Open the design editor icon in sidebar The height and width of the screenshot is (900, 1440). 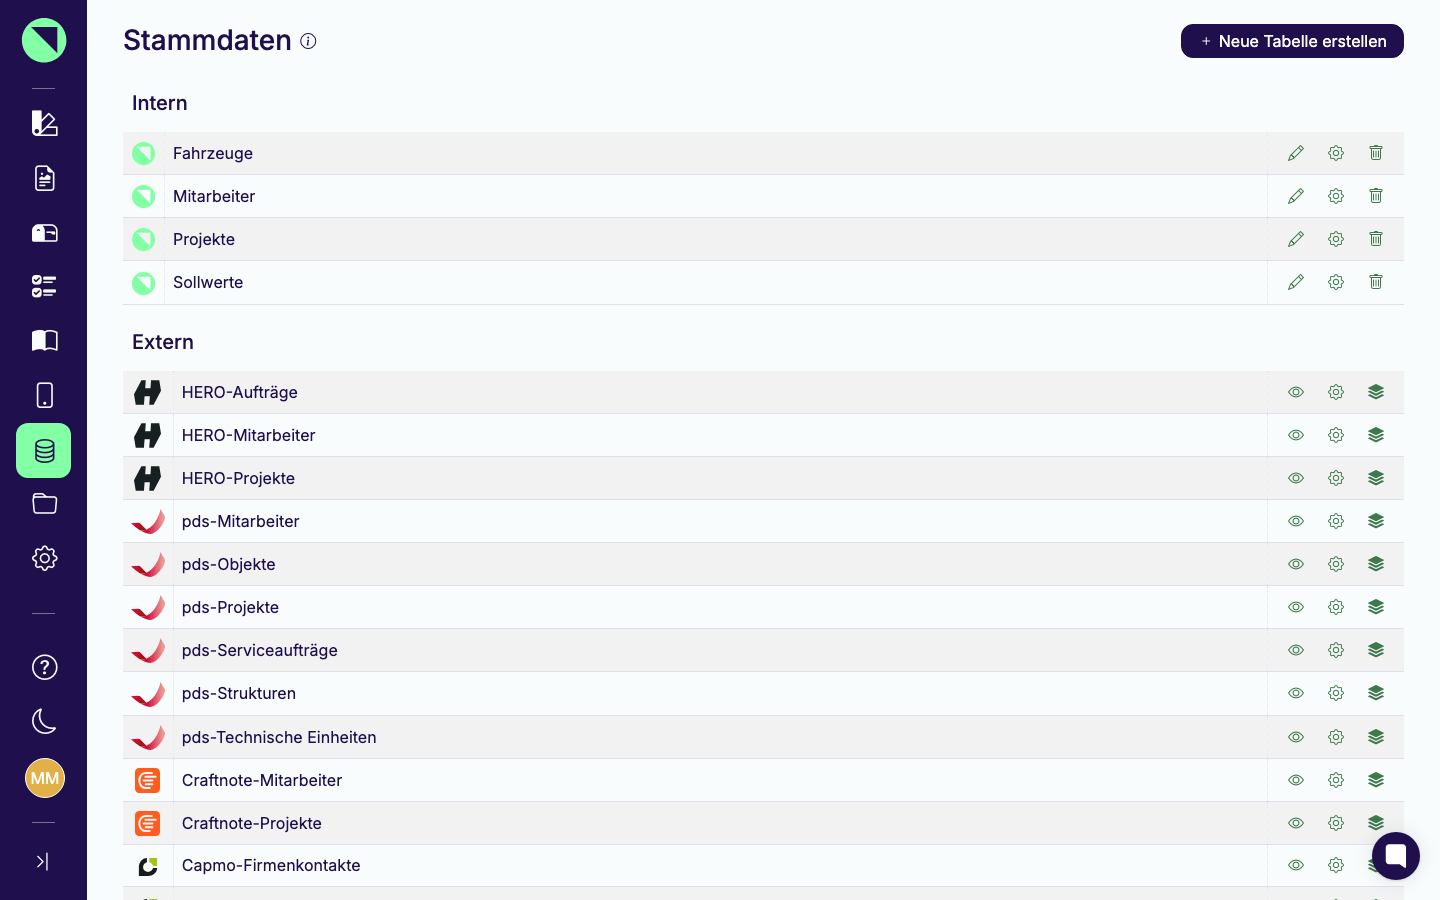coord(44,123)
